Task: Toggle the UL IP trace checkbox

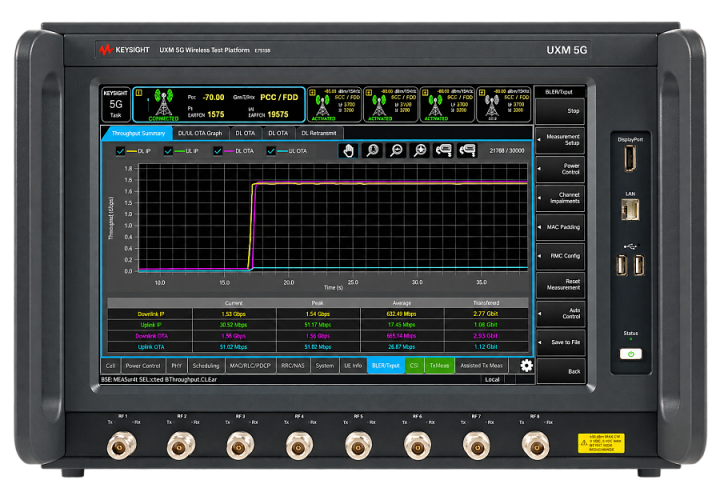Action: coord(169,151)
